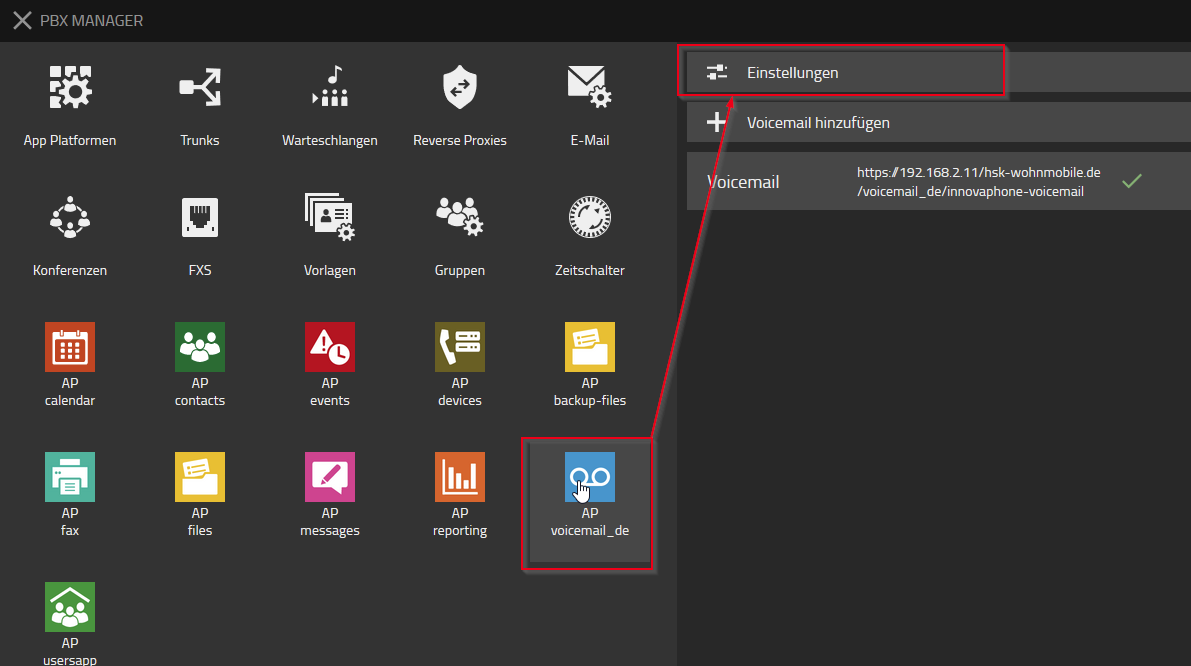
Task: Open the App Platformen icon
Action: (70, 87)
